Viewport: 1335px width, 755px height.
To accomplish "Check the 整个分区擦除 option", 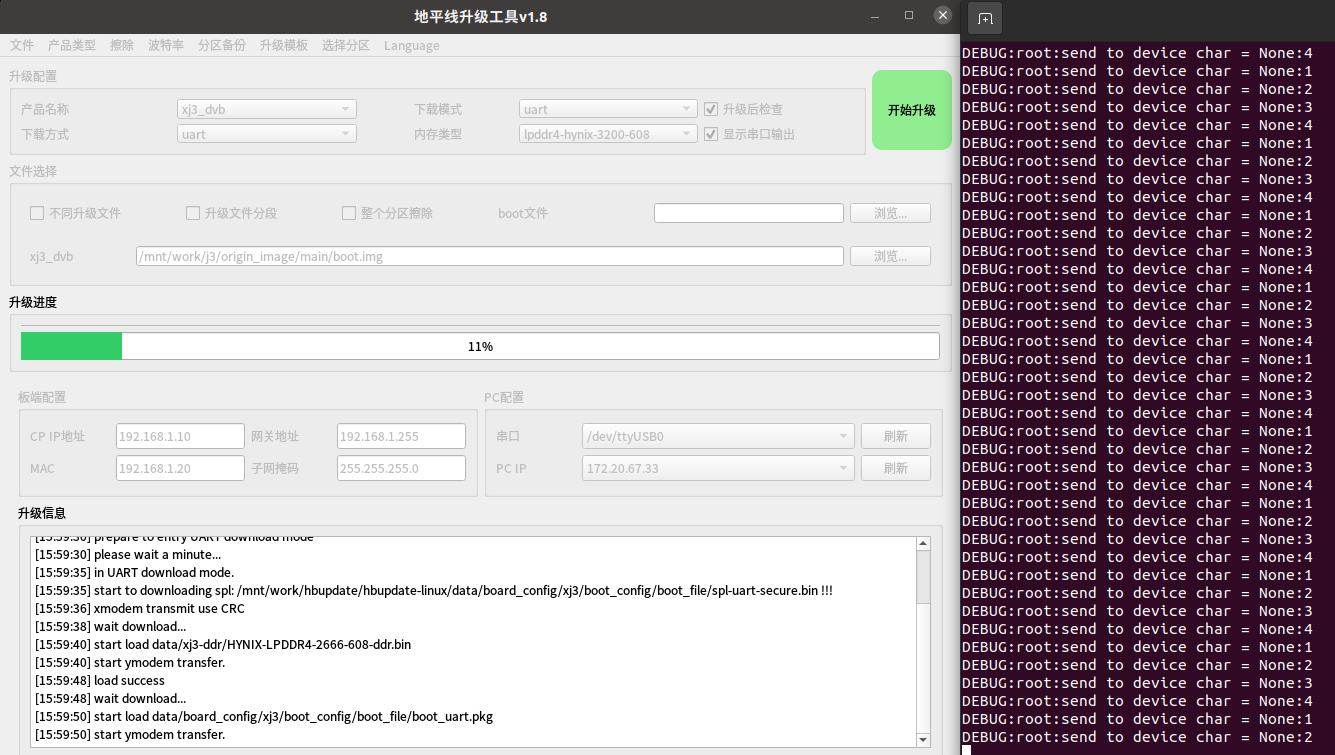I will point(349,213).
